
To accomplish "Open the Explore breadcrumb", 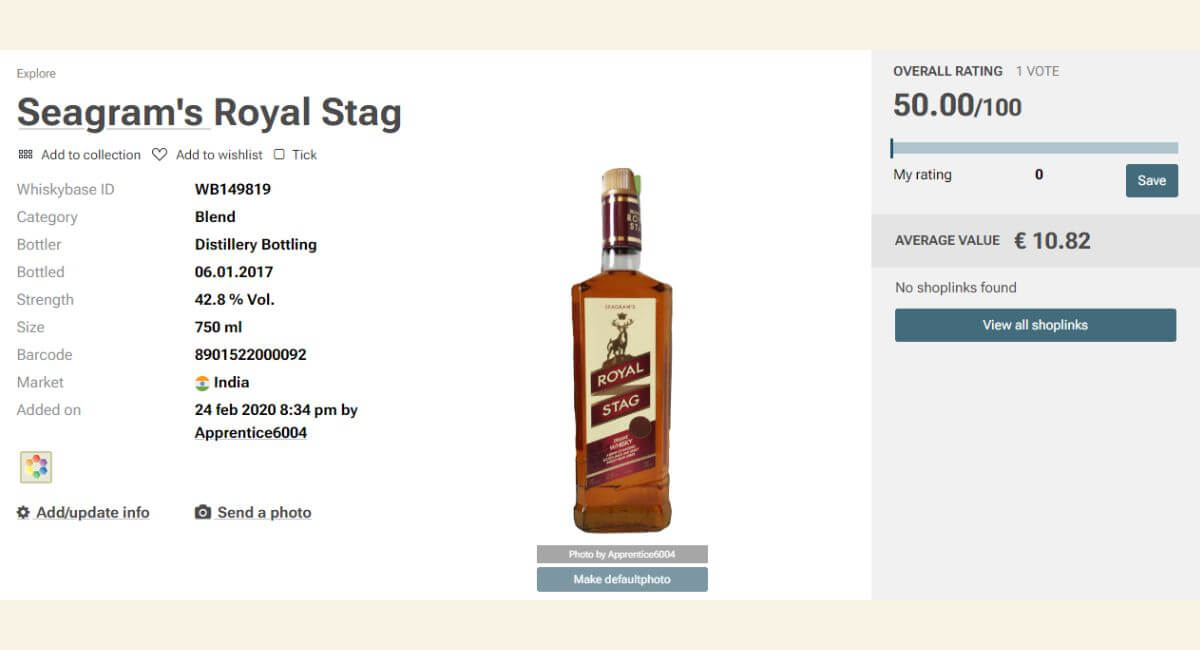I will click(x=36, y=73).
